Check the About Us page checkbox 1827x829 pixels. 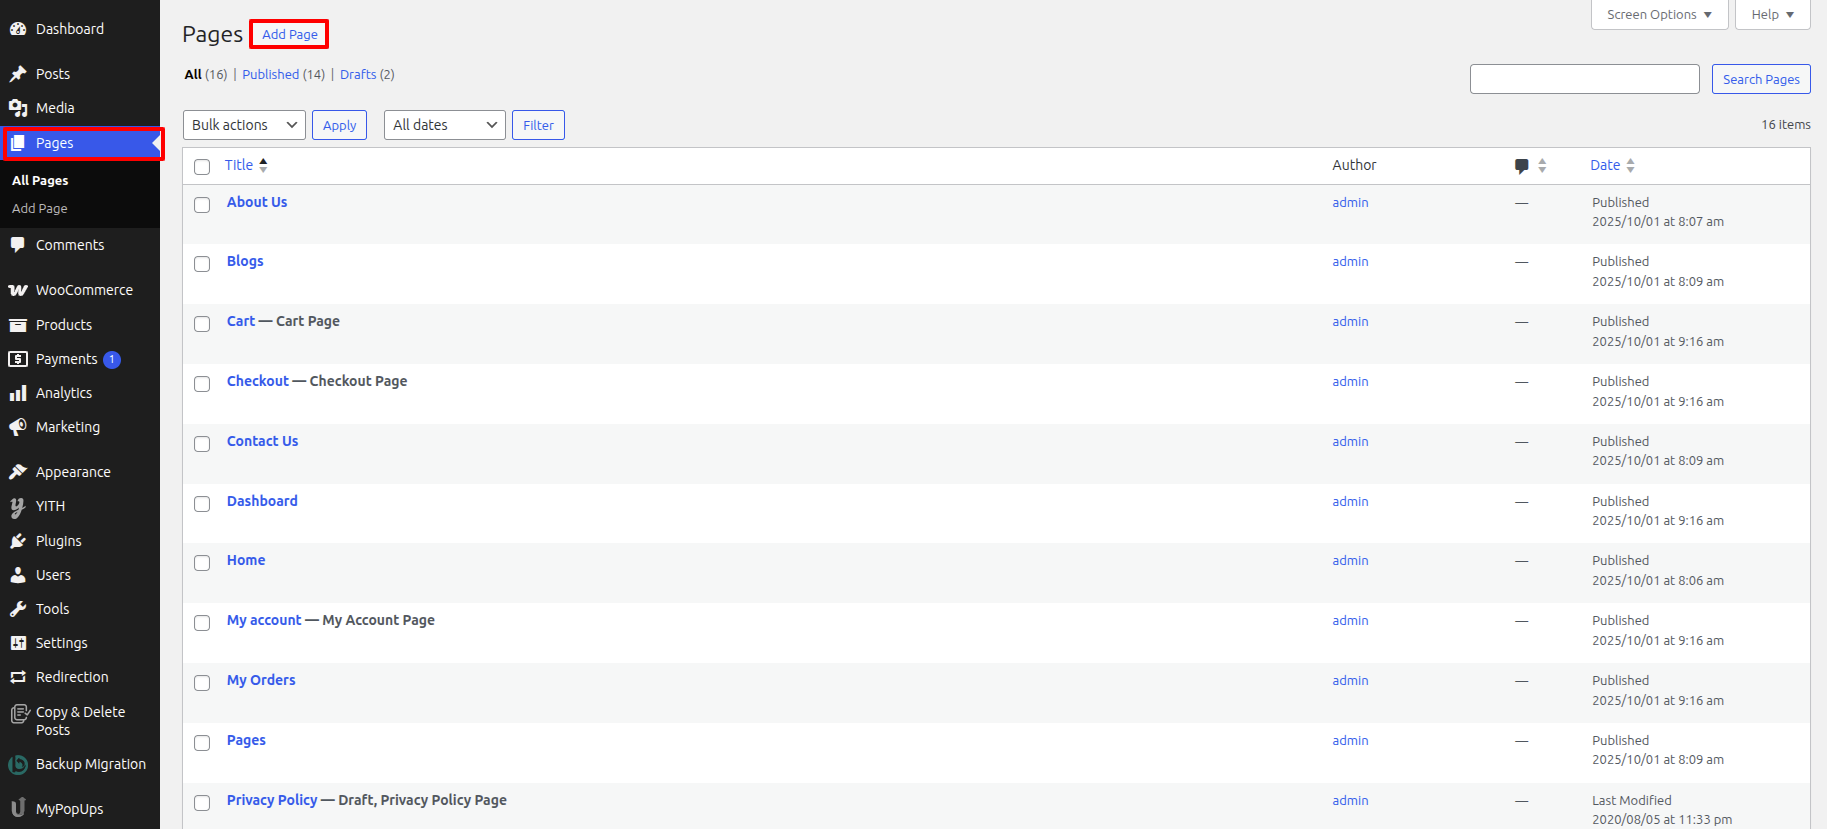[x=202, y=205]
